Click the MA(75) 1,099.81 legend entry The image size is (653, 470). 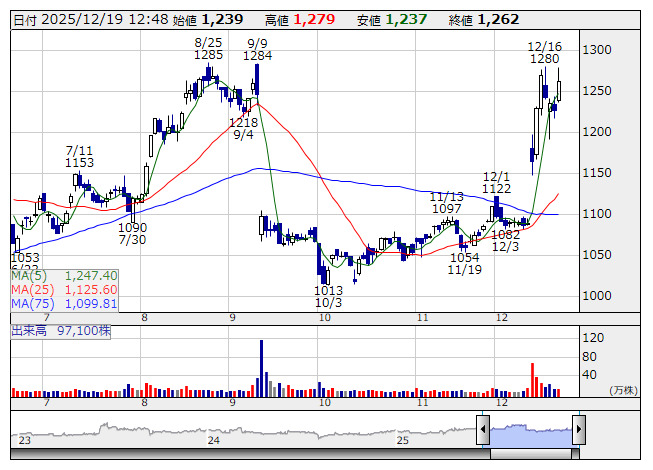(x=65, y=304)
